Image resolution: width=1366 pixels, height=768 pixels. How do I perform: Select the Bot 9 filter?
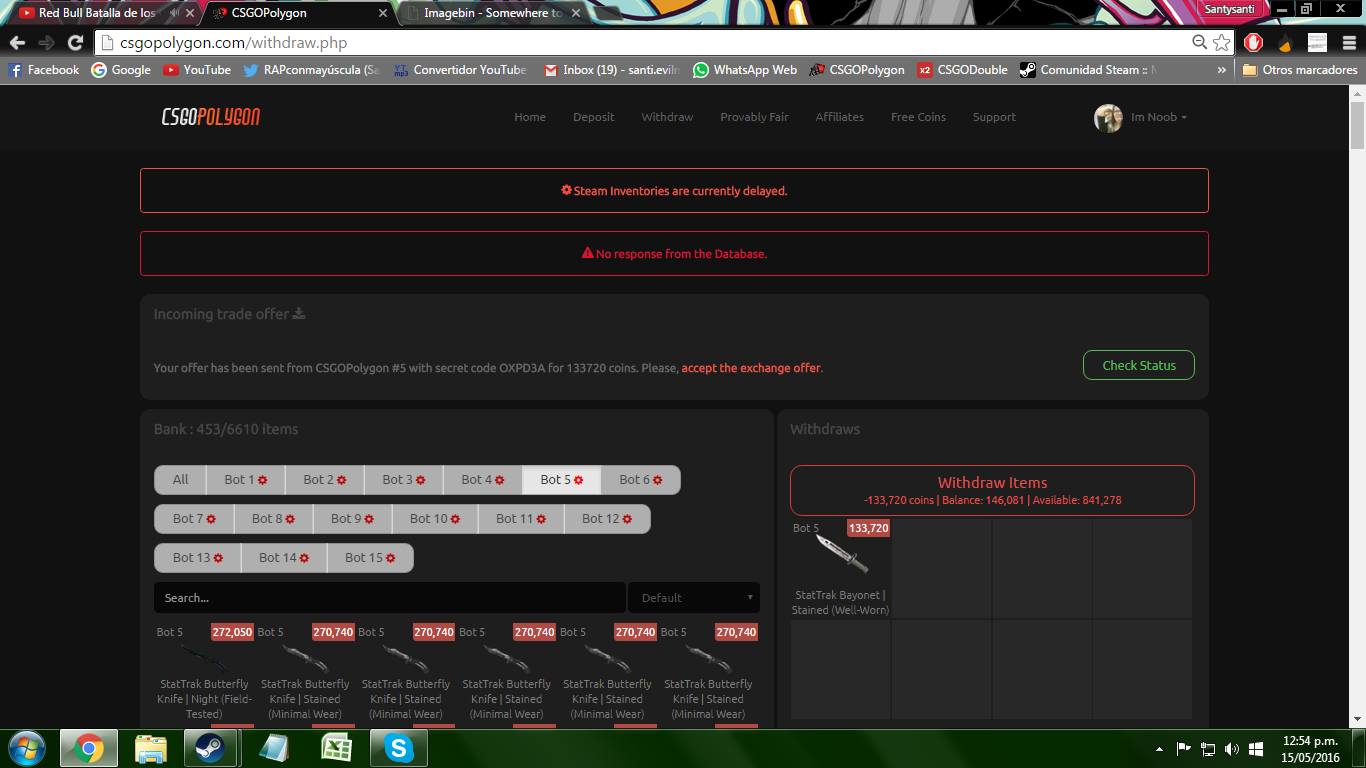[353, 519]
